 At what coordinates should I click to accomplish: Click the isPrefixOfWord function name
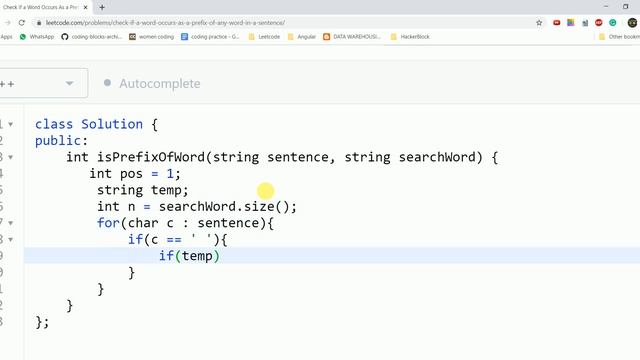(151, 157)
